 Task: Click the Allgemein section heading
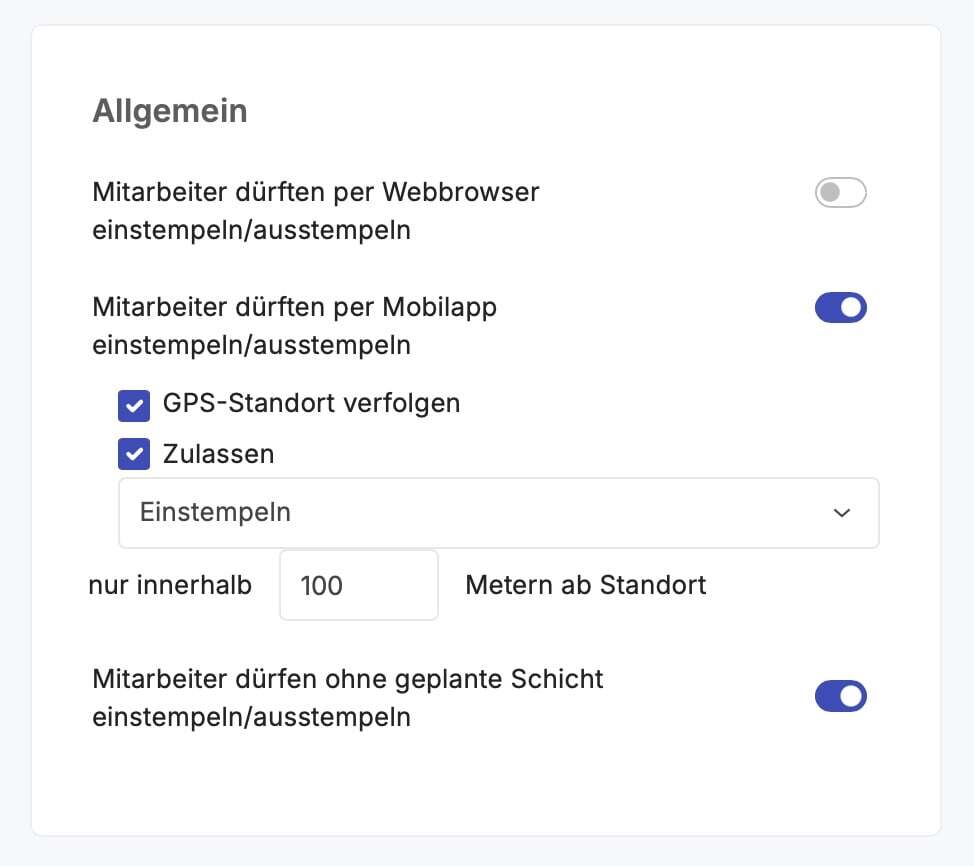(170, 111)
